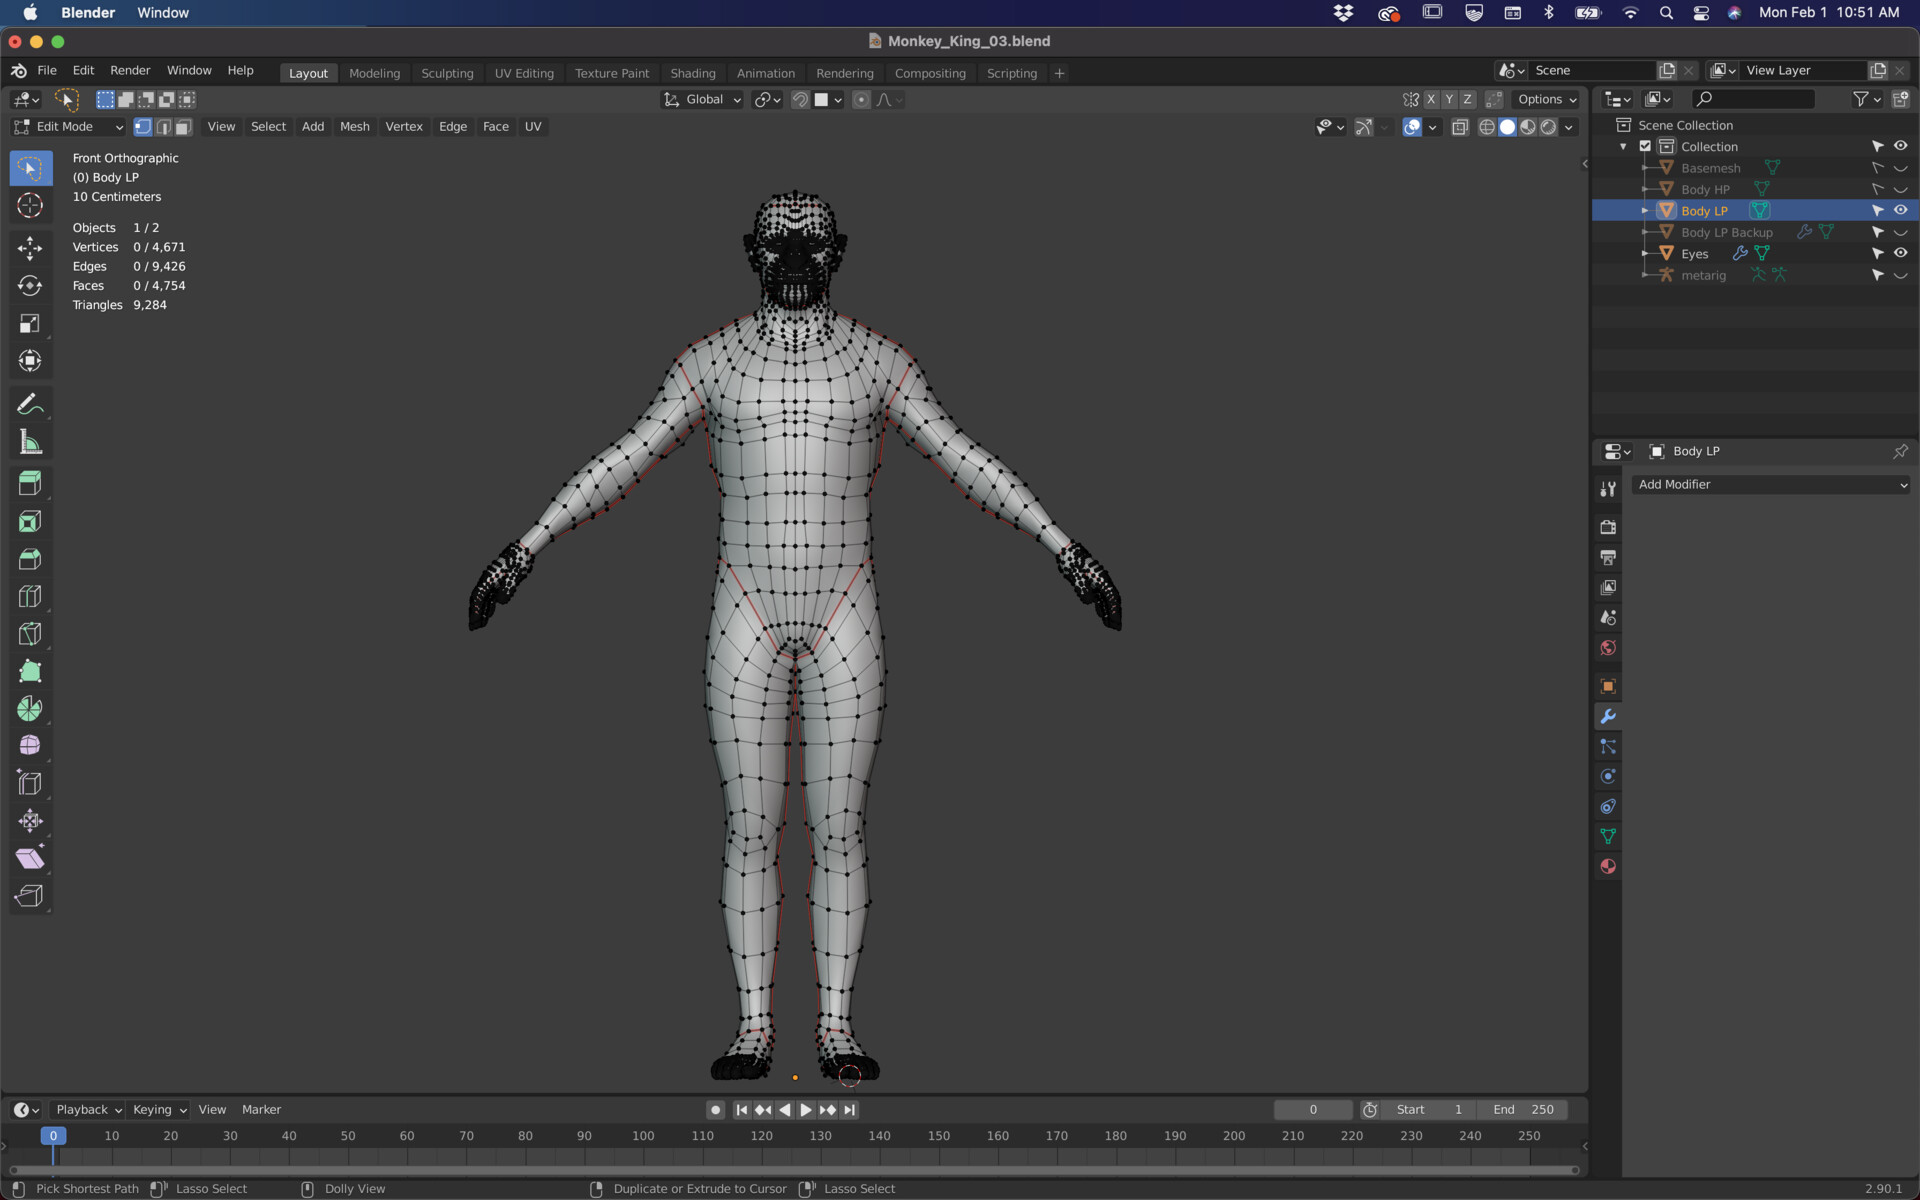Click the current frame field in the timeline
1920x1200 pixels.
1313,1109
